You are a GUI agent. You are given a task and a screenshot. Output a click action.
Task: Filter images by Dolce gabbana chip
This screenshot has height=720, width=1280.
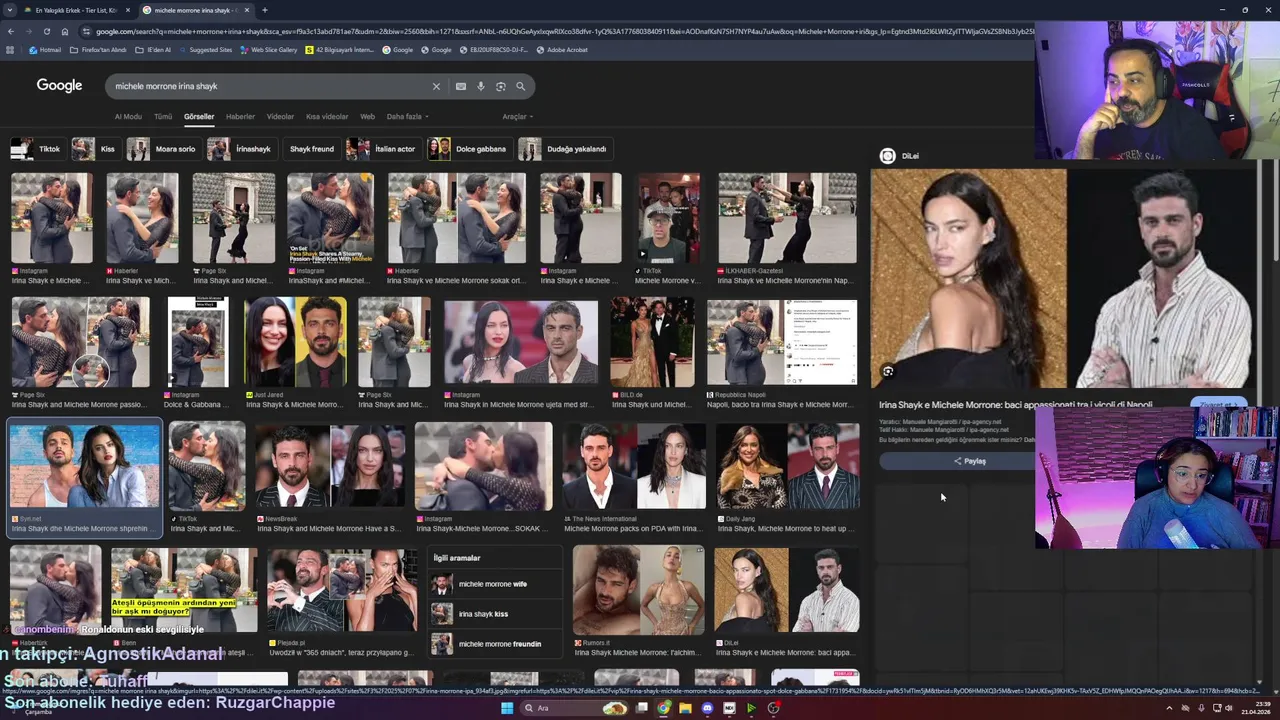click(x=469, y=149)
